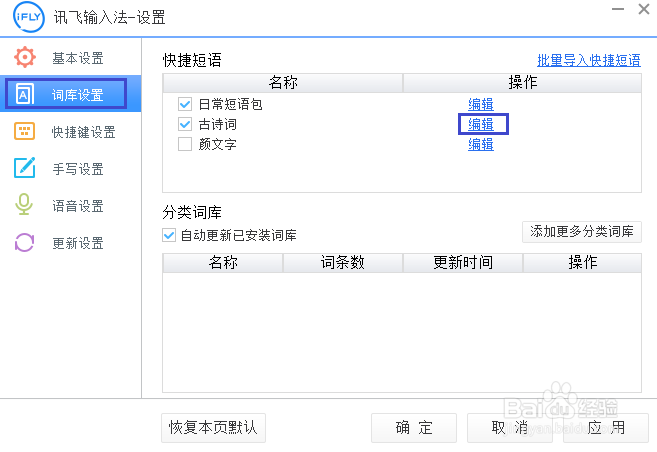Sort by the 词条数 column header
The image size is (657, 452).
click(342, 263)
